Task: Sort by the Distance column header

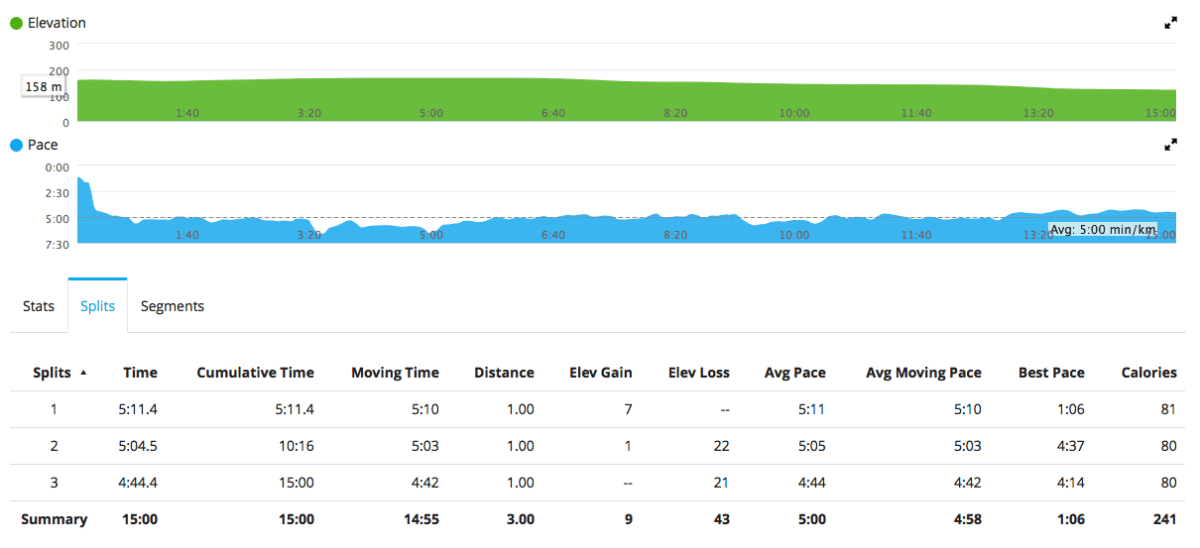Action: point(503,372)
